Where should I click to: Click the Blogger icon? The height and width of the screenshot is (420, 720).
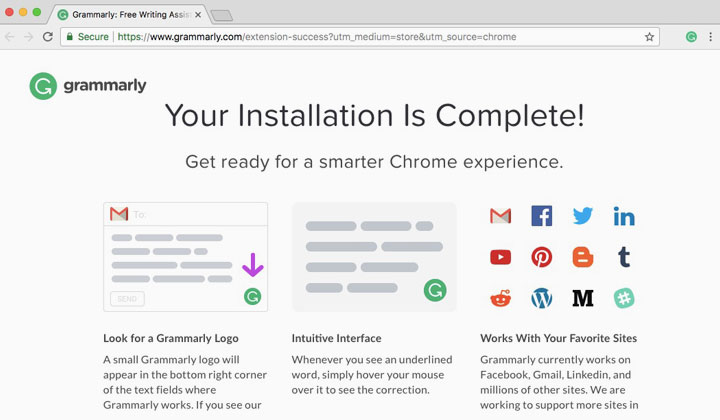(x=583, y=257)
